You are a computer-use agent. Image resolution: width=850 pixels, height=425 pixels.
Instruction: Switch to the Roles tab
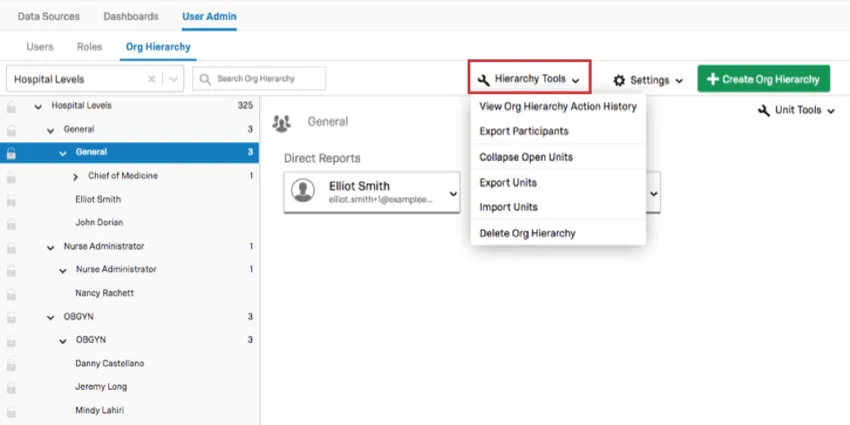[x=89, y=46]
